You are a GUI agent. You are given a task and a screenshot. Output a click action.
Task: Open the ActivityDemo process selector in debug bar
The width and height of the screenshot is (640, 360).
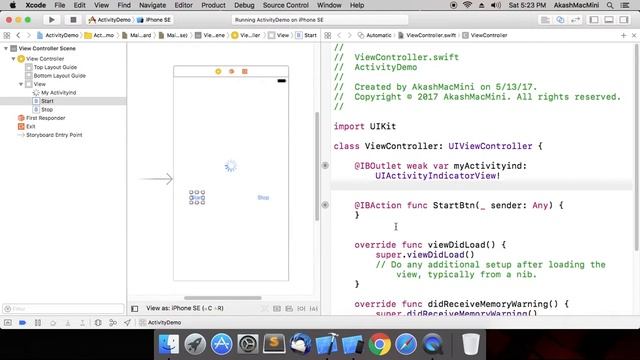coord(160,322)
